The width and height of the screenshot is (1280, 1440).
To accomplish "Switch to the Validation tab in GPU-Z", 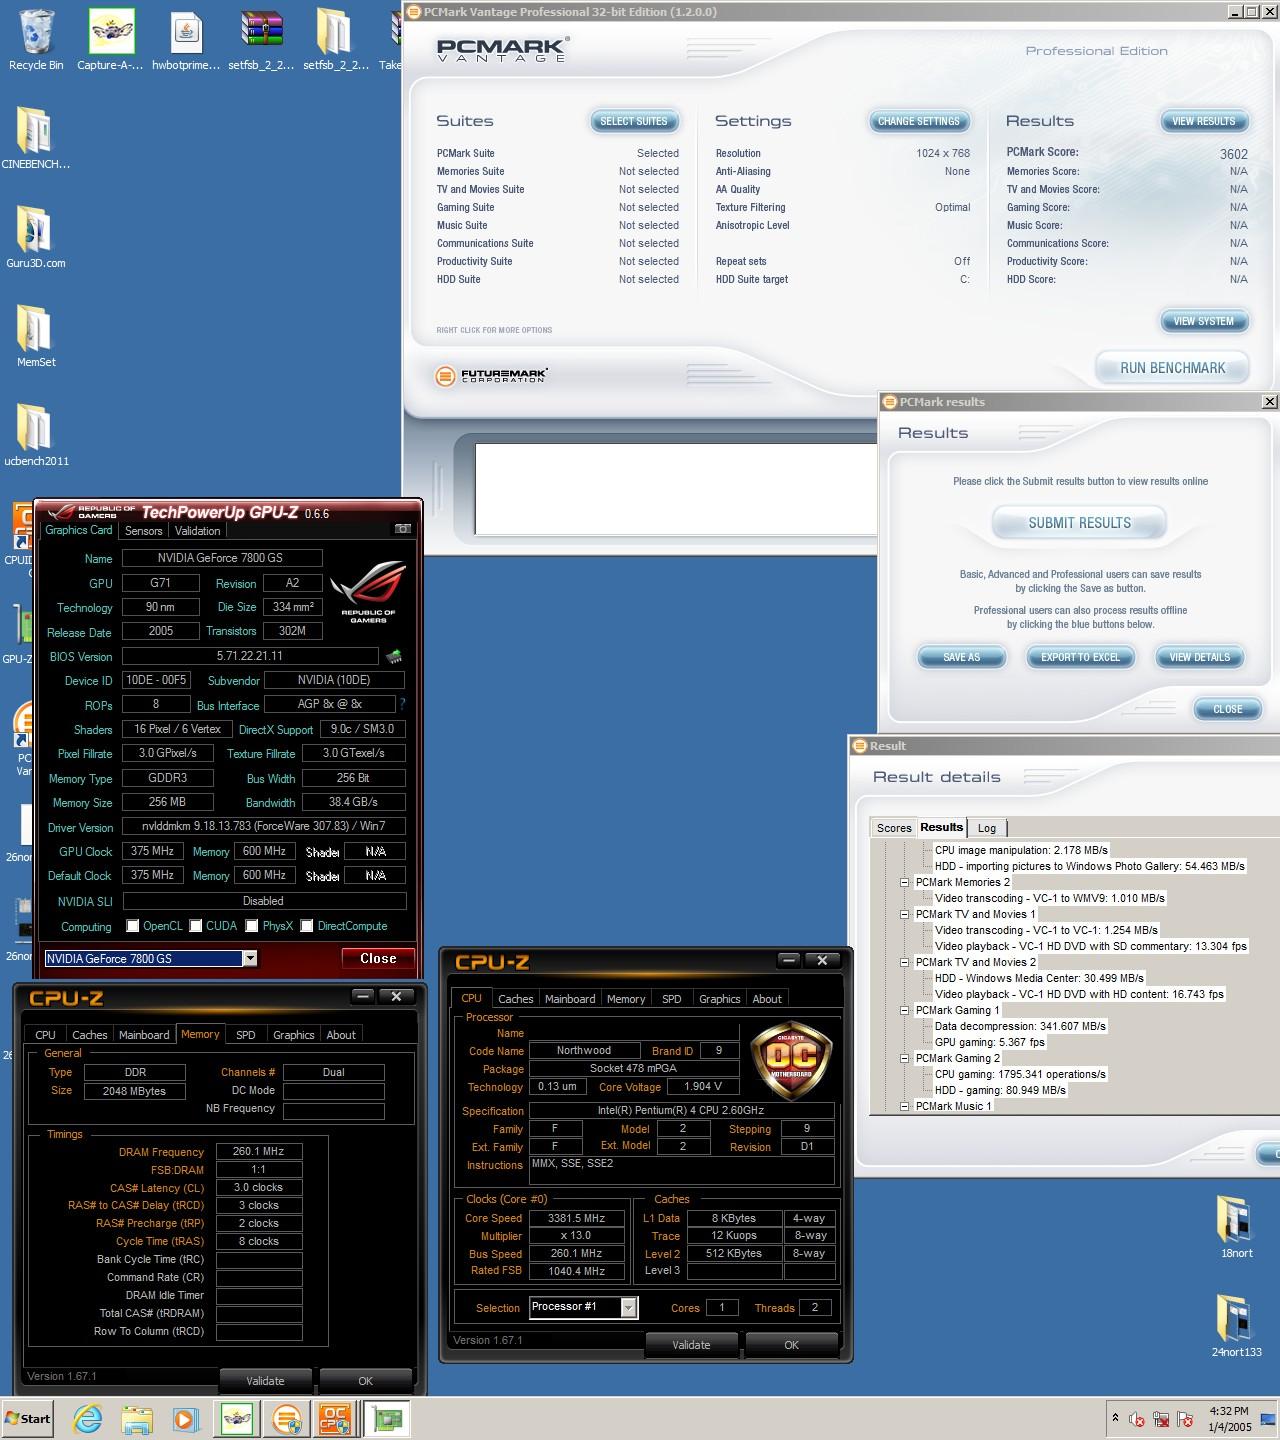I will coord(198,531).
